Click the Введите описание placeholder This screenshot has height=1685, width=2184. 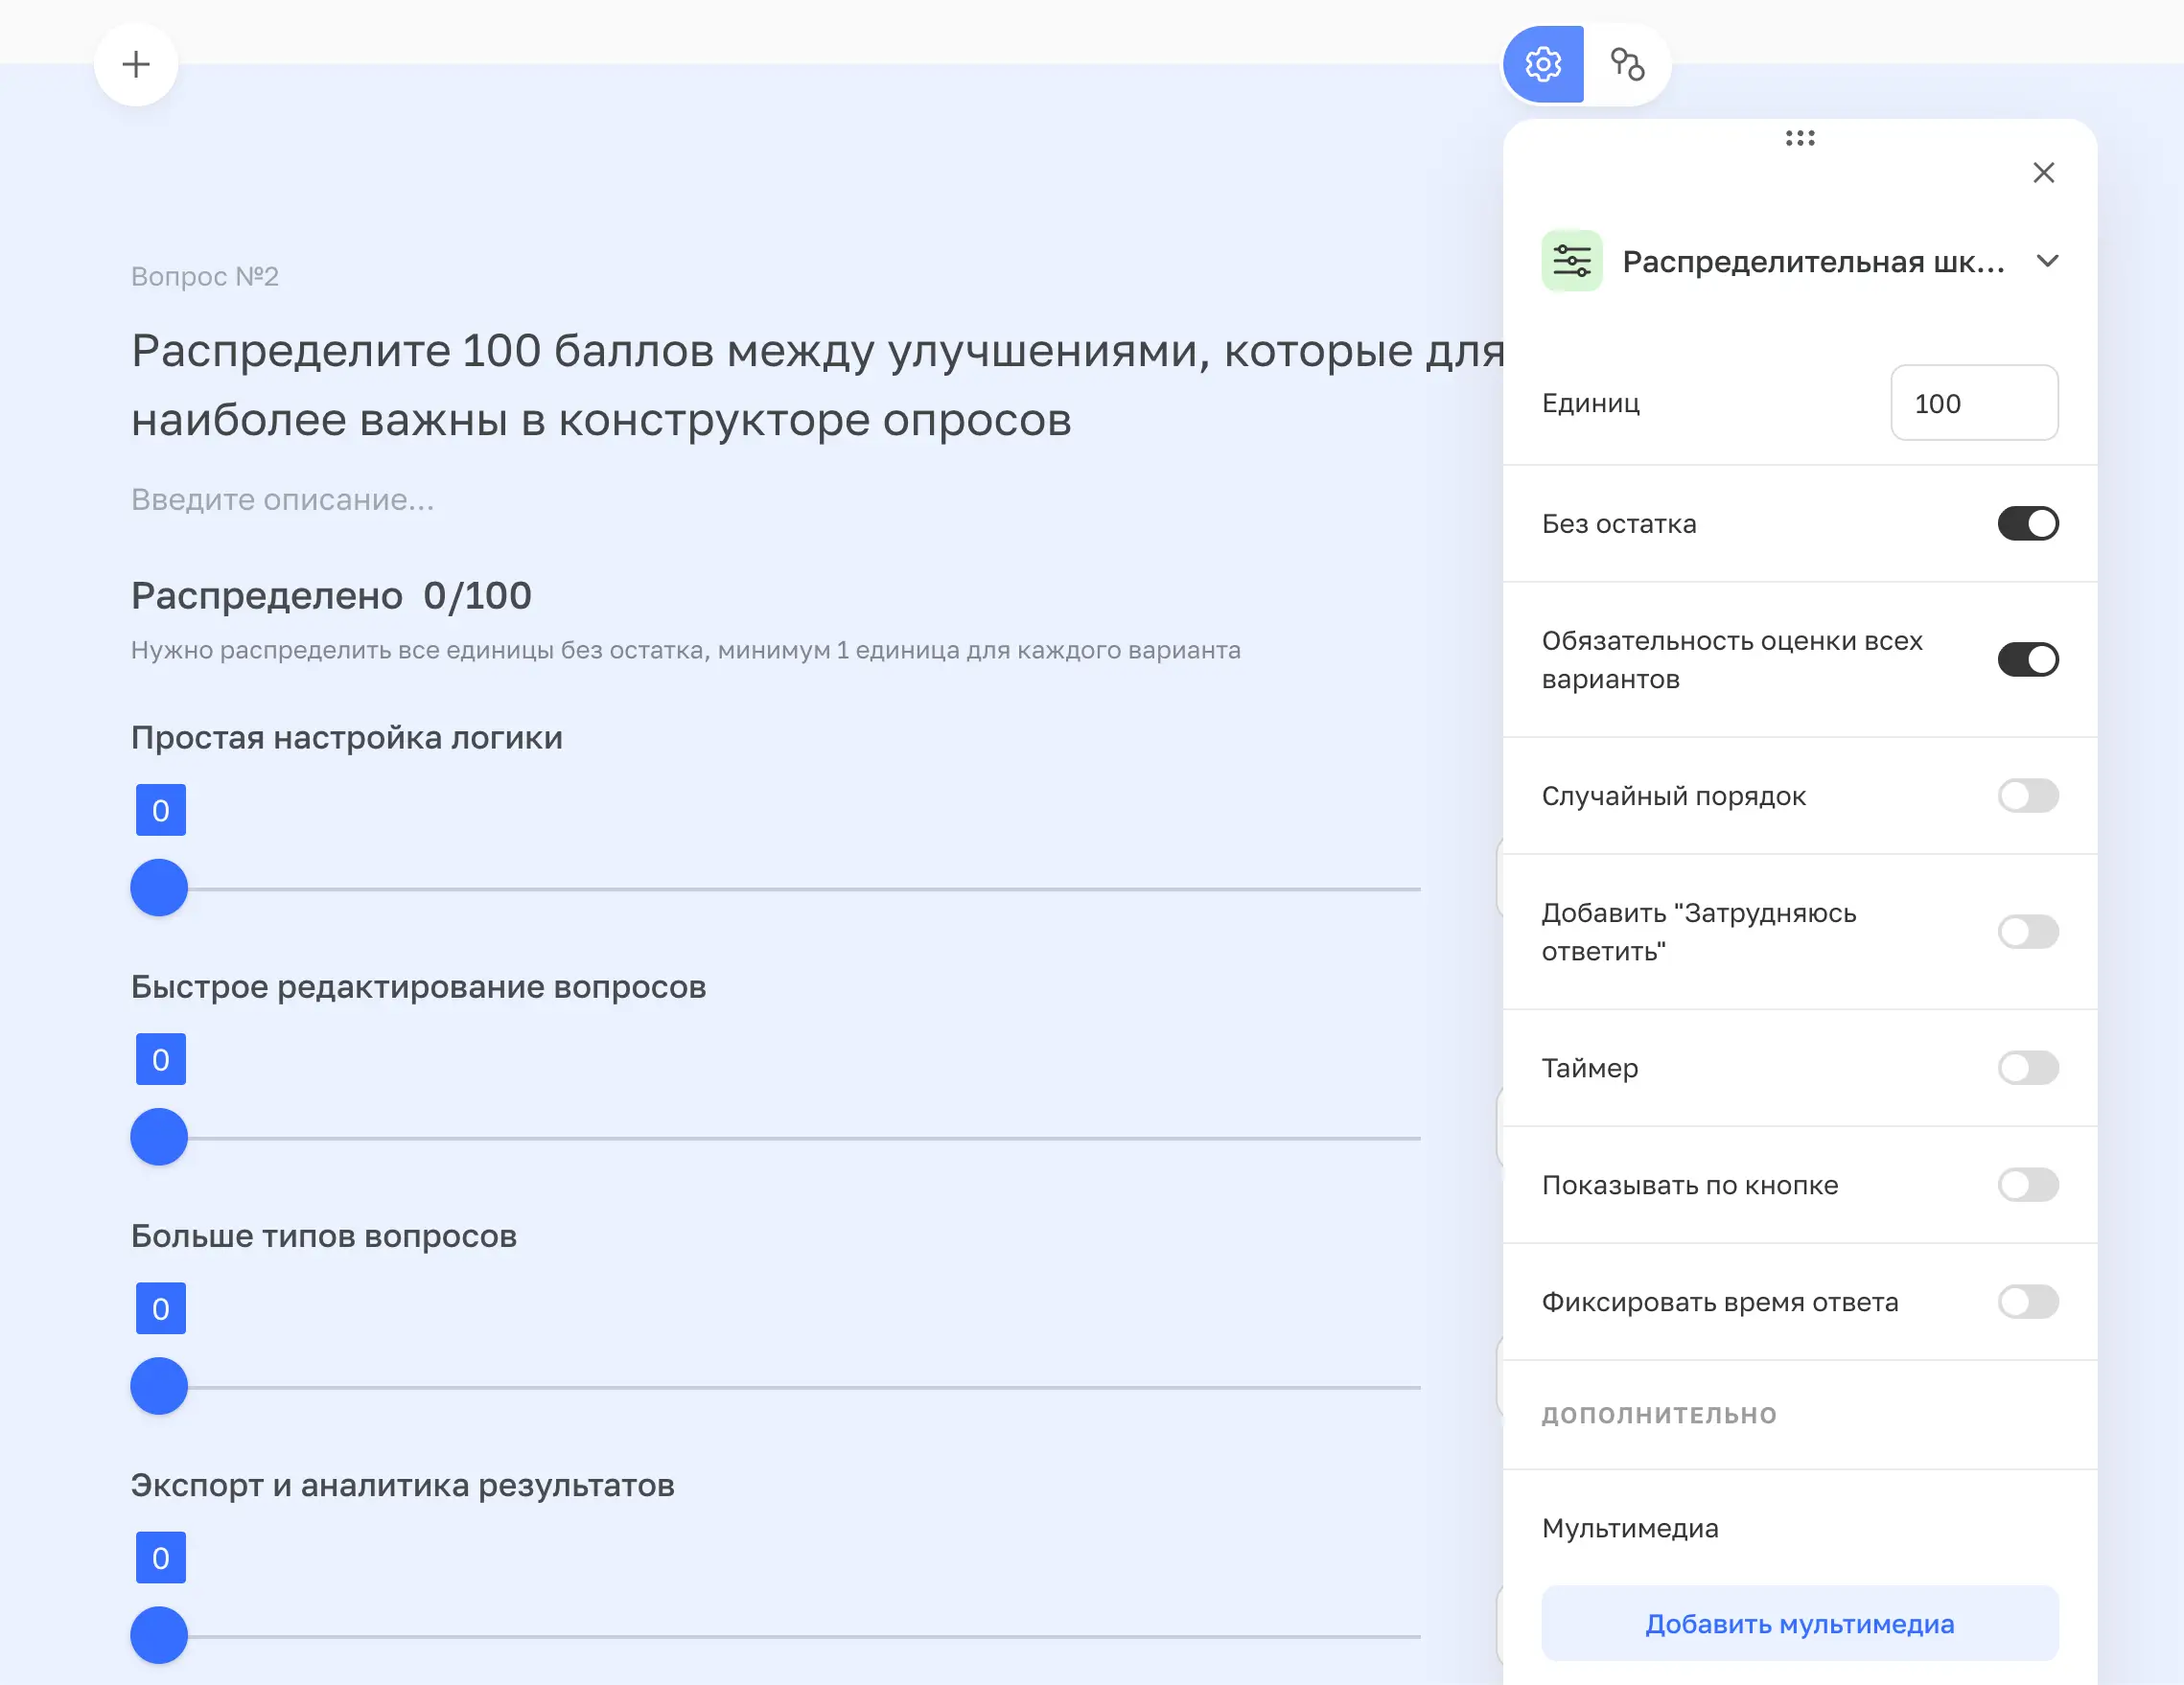pos(283,499)
